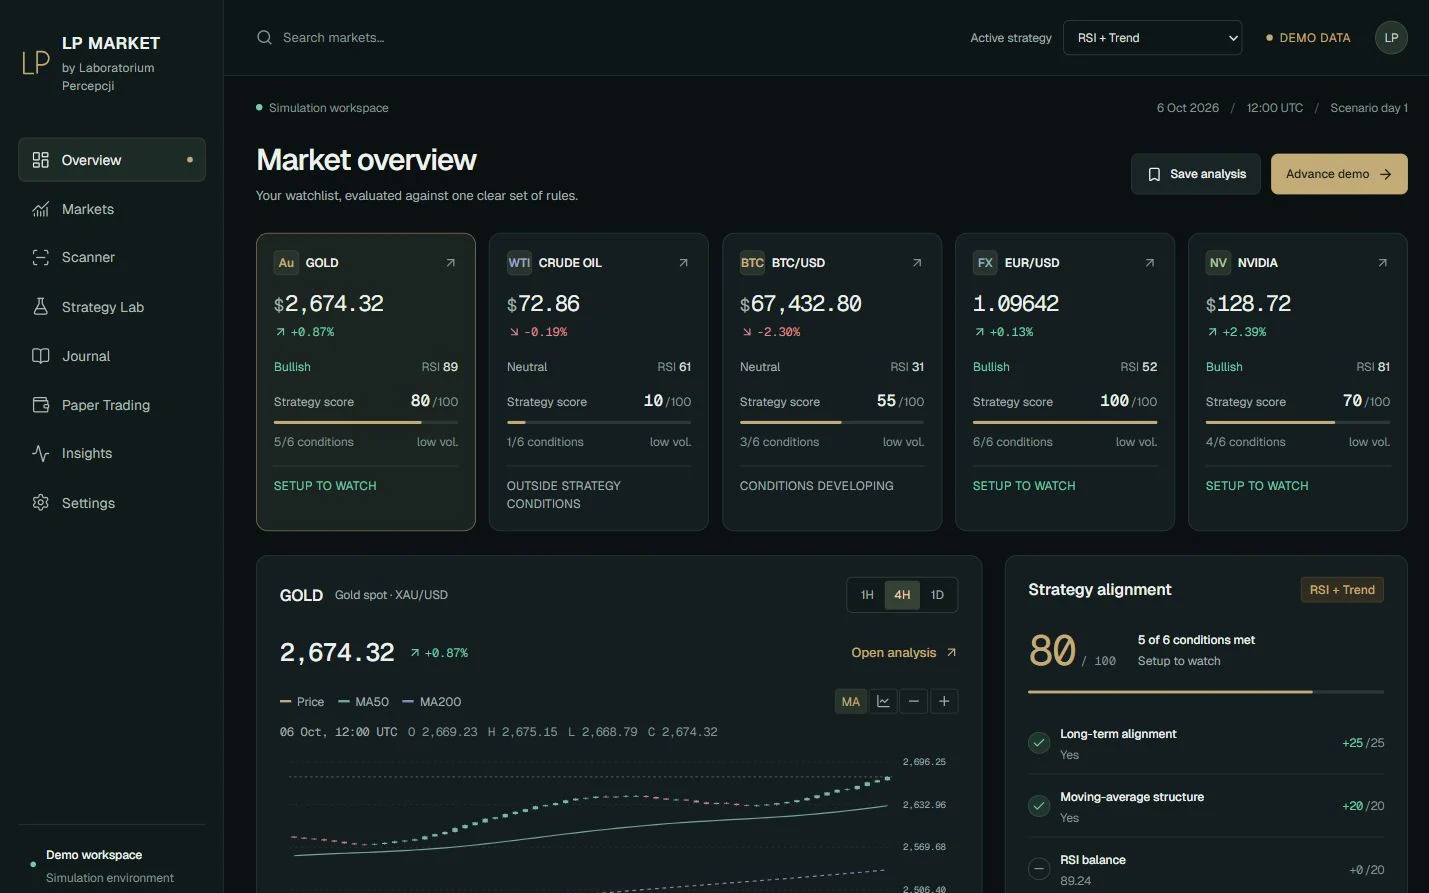Open the Settings gear icon
Viewport: 1429px width, 893px height.
click(x=40, y=503)
